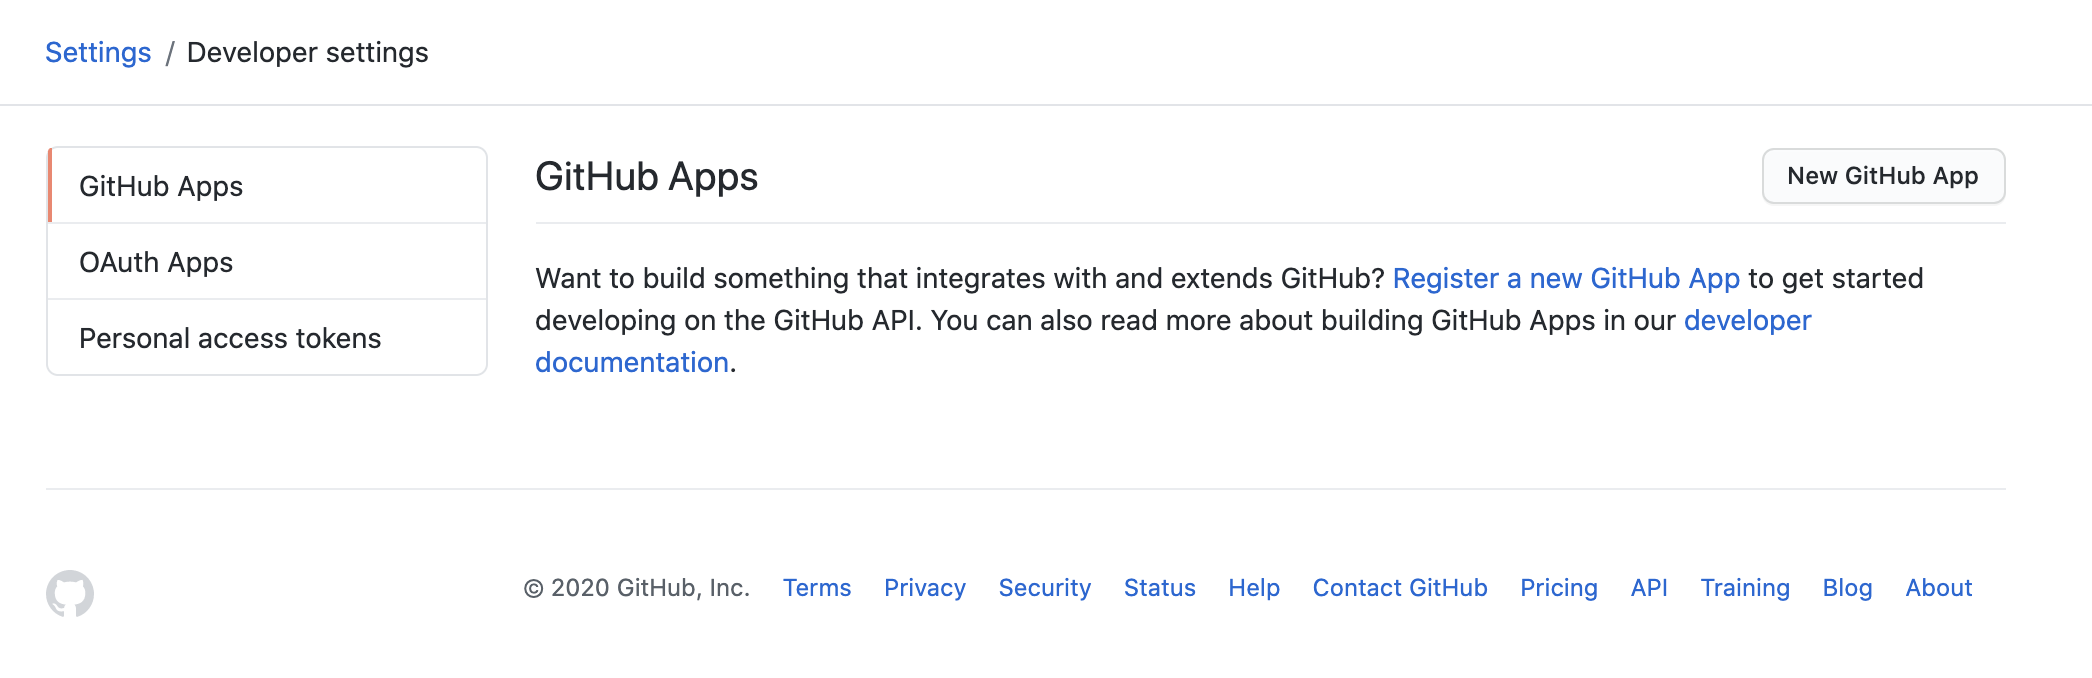Go back to Settings via breadcrumb
This screenshot has width=2092, height=678.
tap(98, 52)
